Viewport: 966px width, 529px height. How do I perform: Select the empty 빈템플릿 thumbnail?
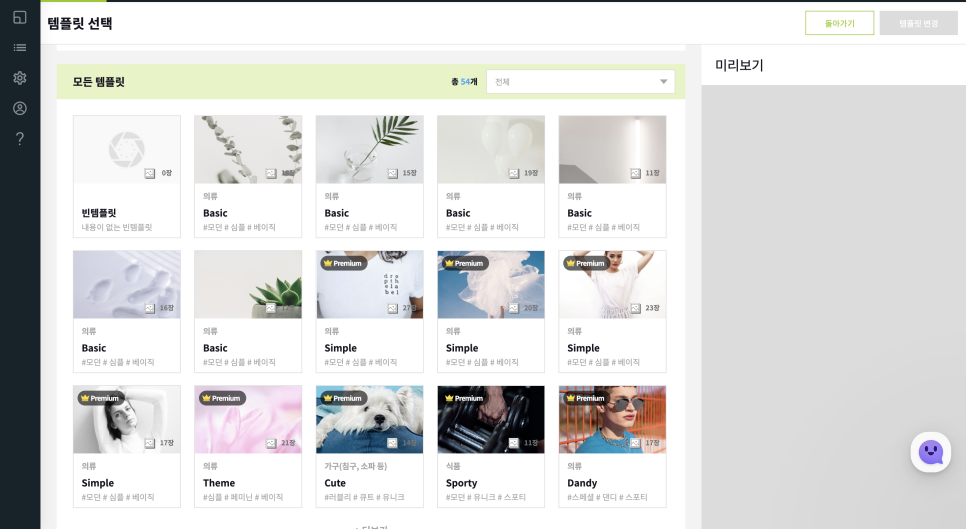127,150
